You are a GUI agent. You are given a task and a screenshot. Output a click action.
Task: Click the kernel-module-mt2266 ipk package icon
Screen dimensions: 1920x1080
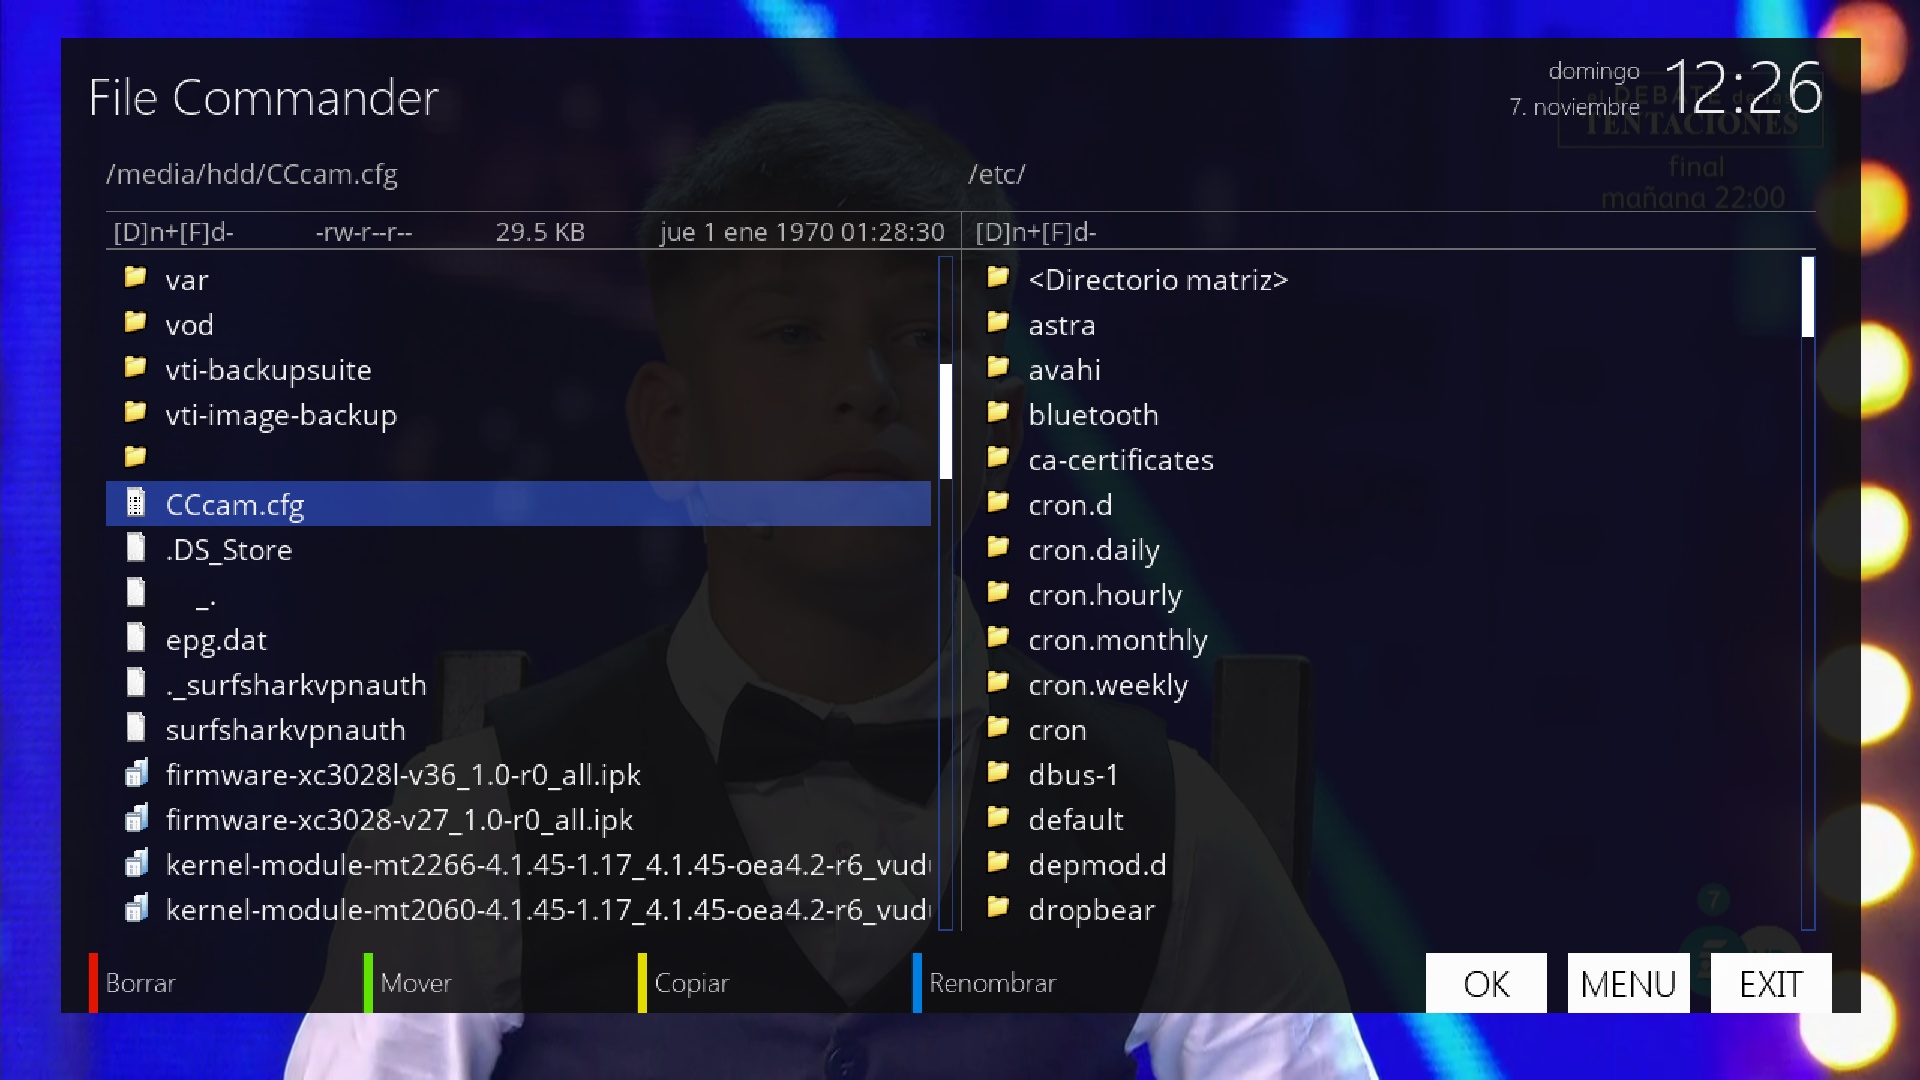click(x=136, y=864)
